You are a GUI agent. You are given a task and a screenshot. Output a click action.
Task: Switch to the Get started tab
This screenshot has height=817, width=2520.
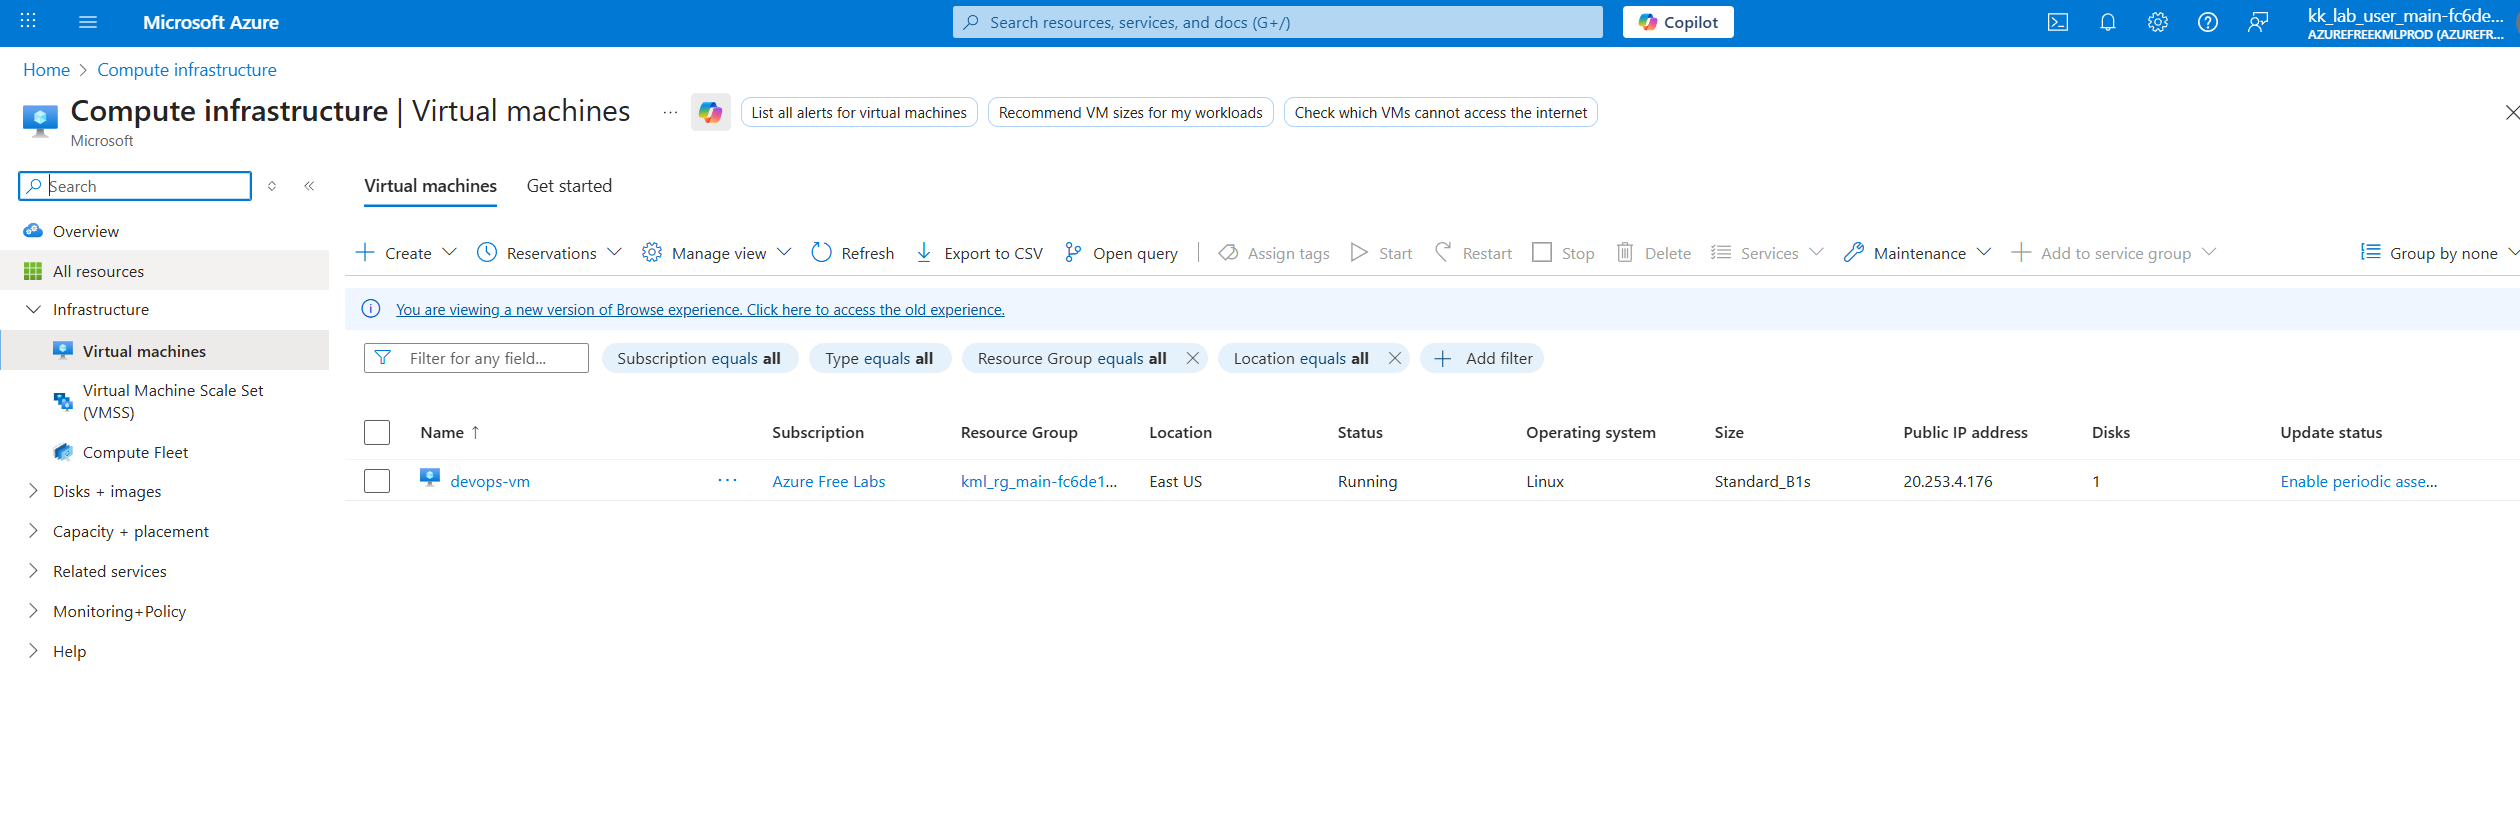pos(569,186)
